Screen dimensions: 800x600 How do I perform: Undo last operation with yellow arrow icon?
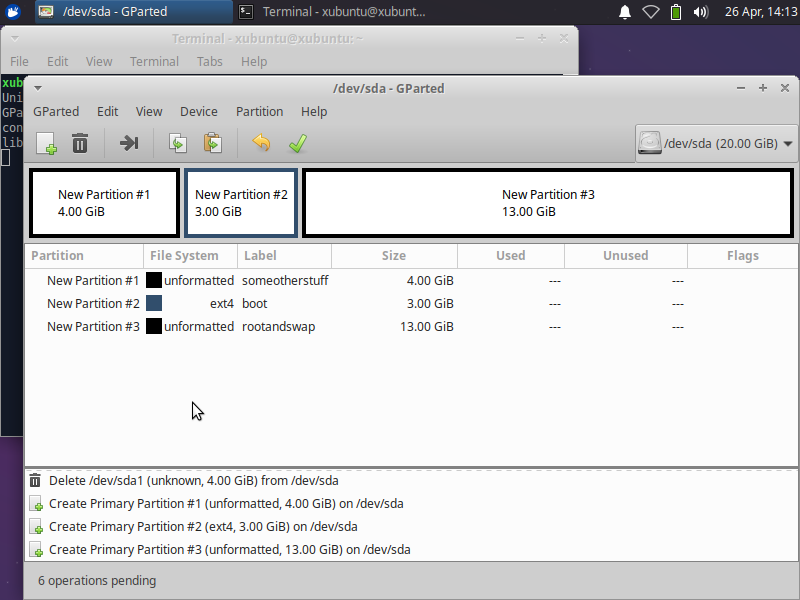pyautogui.click(x=261, y=143)
